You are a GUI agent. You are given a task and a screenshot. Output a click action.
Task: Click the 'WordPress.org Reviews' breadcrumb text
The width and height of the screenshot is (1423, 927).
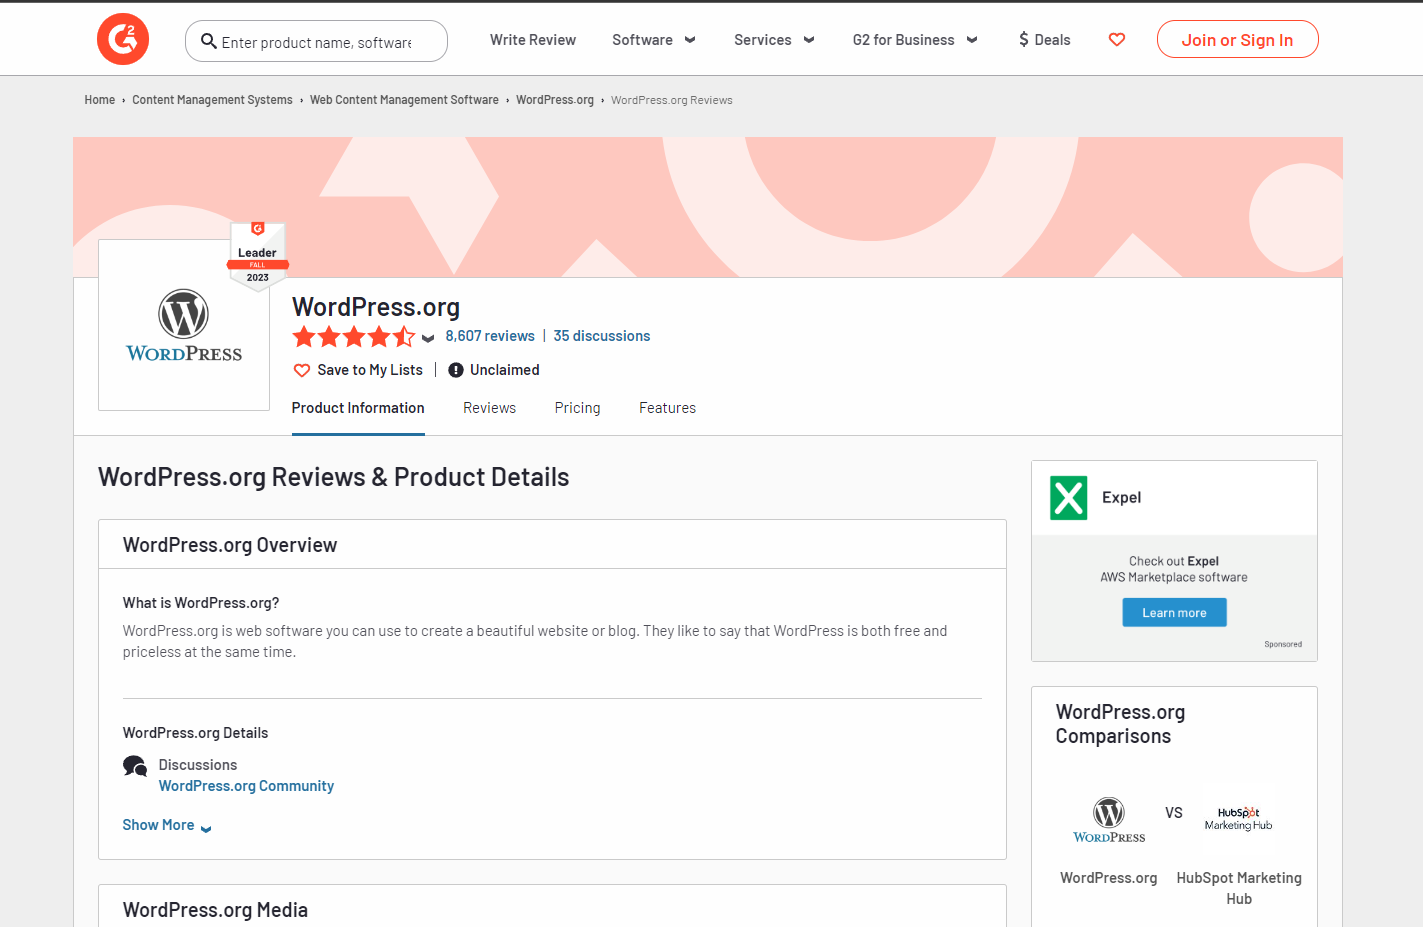tap(672, 100)
